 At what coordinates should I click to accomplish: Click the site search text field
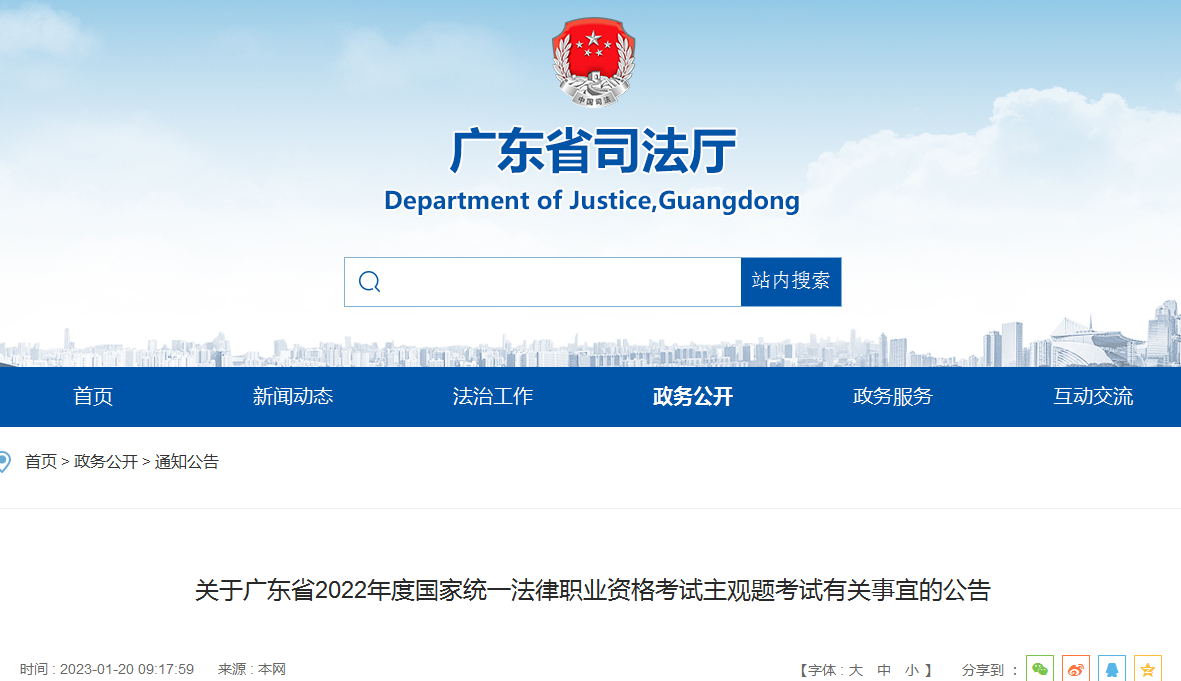[x=542, y=282]
